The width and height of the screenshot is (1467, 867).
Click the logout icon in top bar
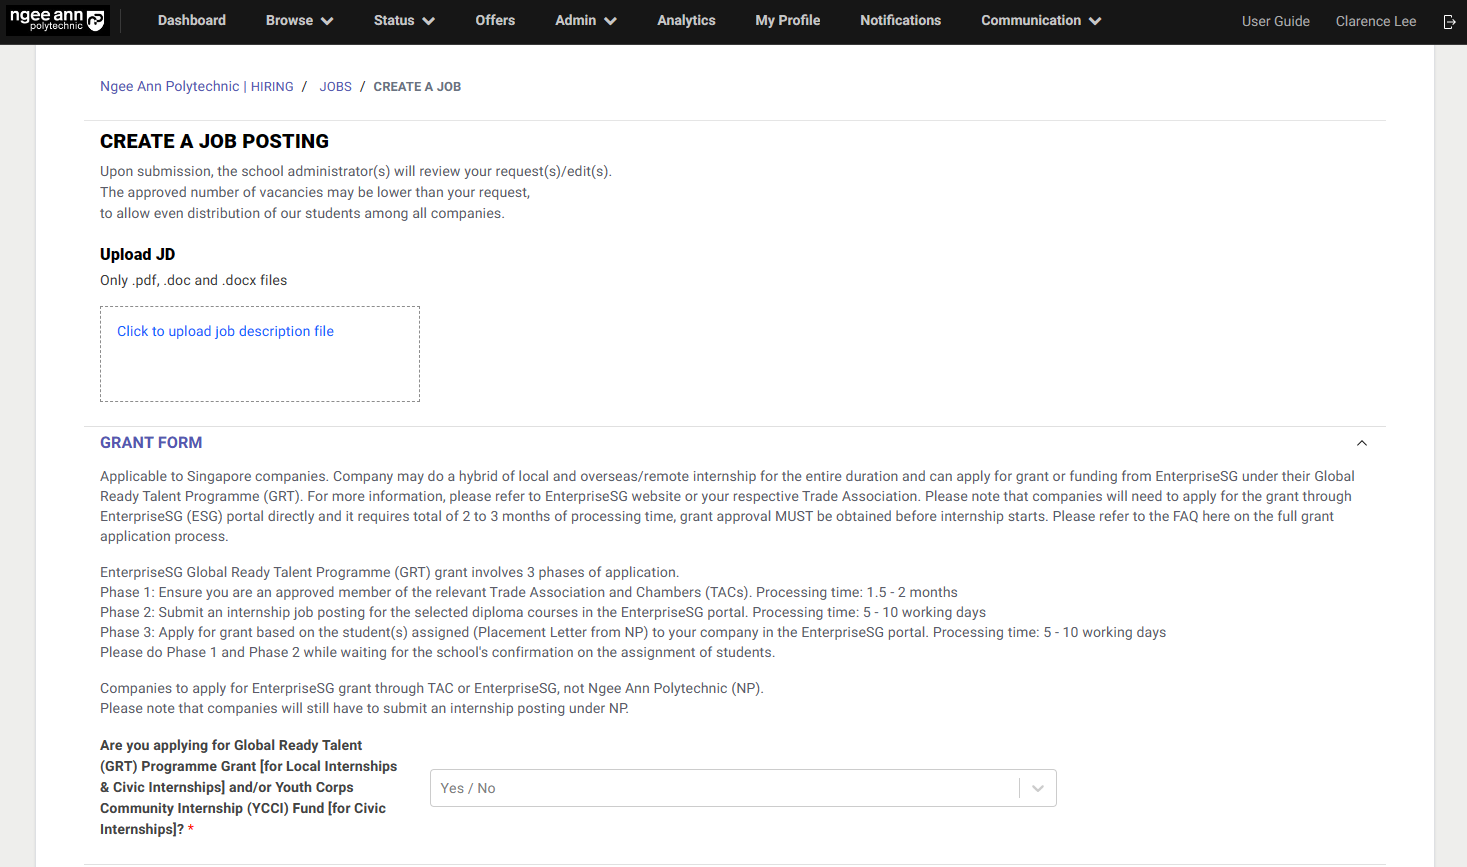[x=1449, y=21]
